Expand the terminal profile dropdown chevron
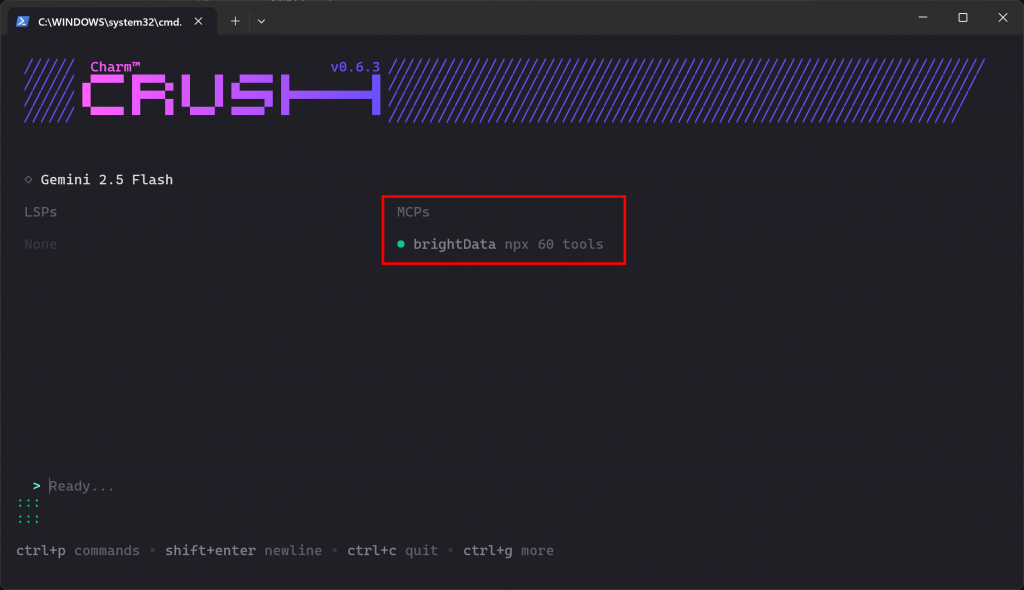The height and width of the screenshot is (590, 1024). point(261,20)
